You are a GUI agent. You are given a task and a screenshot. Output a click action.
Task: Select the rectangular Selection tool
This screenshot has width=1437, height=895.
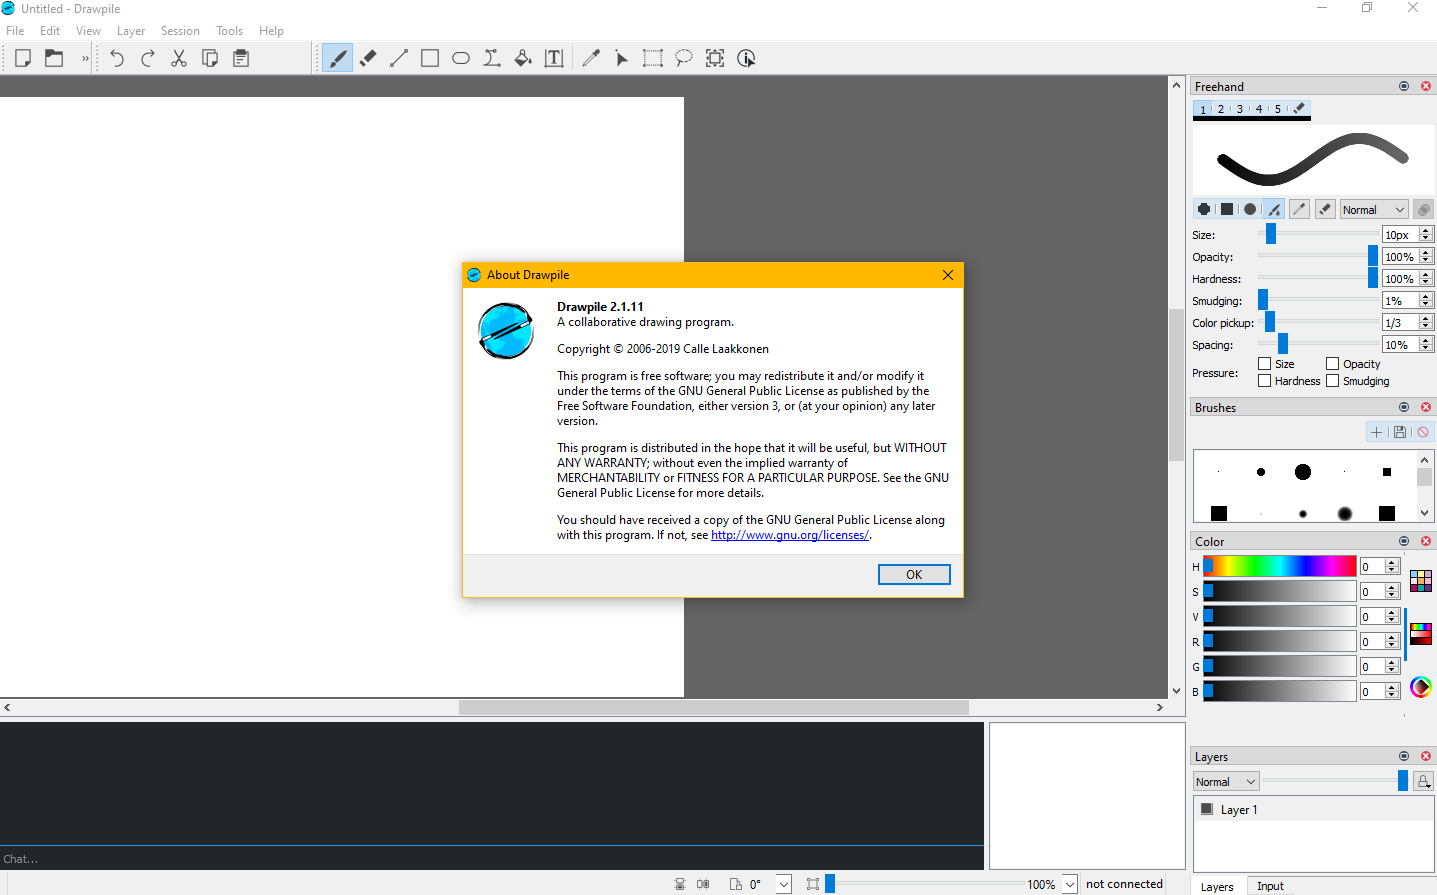coord(653,58)
